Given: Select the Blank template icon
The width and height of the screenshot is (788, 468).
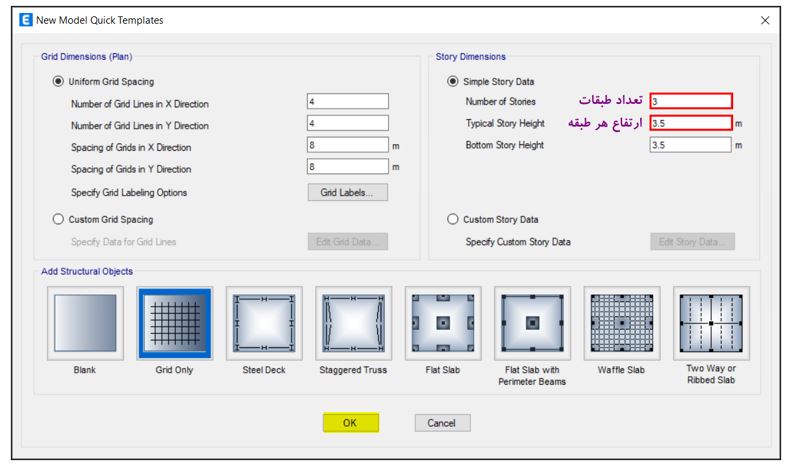Looking at the screenshot, I should 85,323.
